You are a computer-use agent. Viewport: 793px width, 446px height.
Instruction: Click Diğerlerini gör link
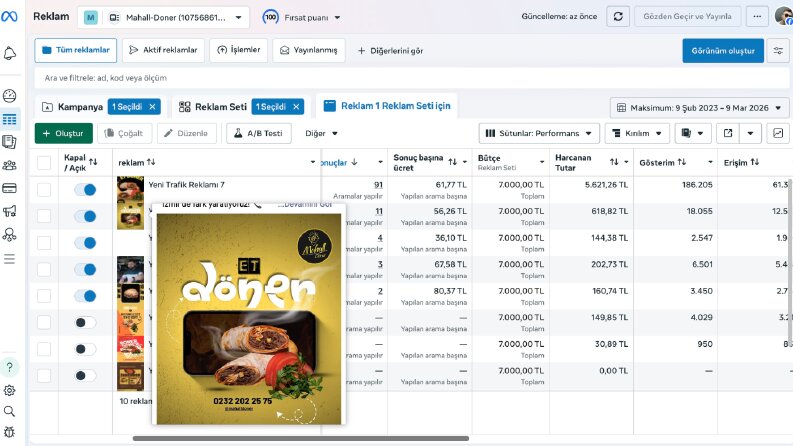390,51
